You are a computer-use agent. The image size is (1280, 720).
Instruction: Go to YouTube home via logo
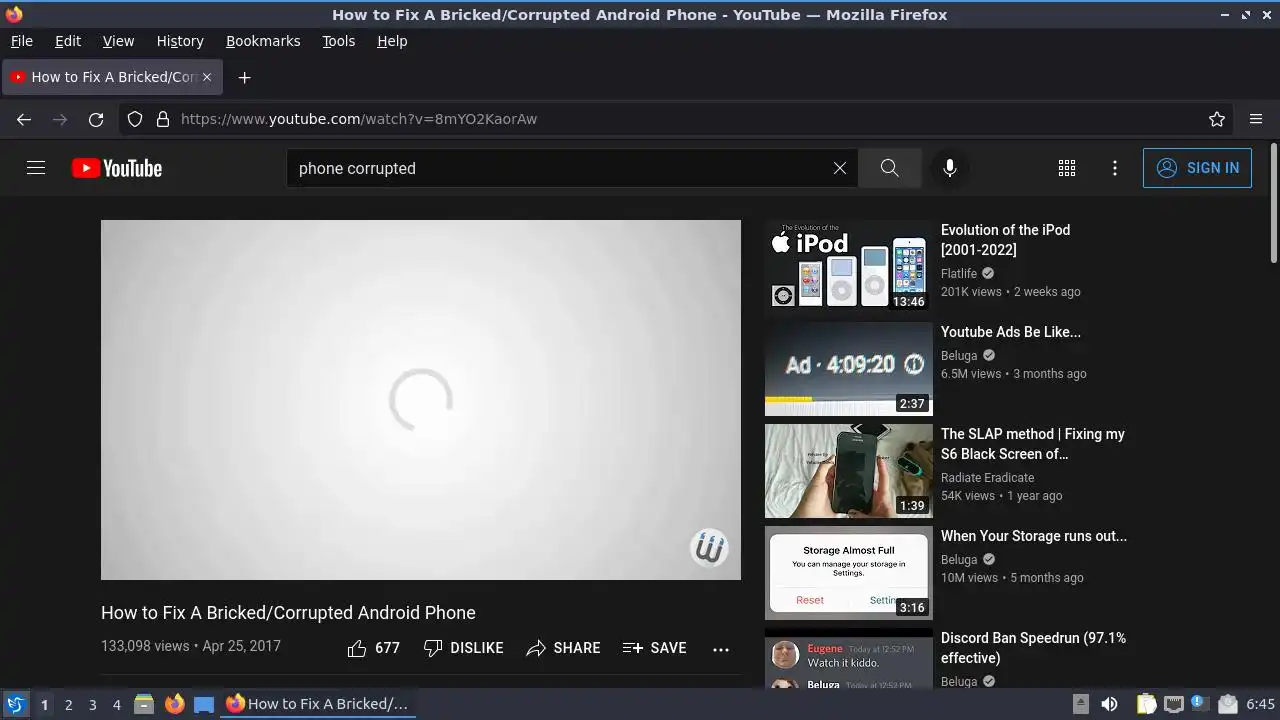coord(117,168)
